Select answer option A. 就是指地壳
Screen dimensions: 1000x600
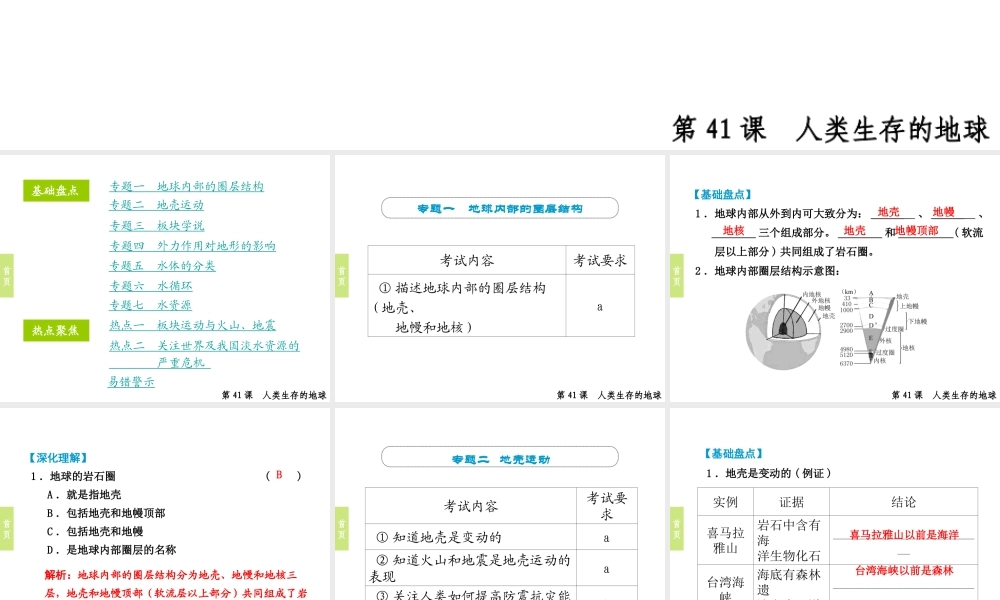[84, 494]
